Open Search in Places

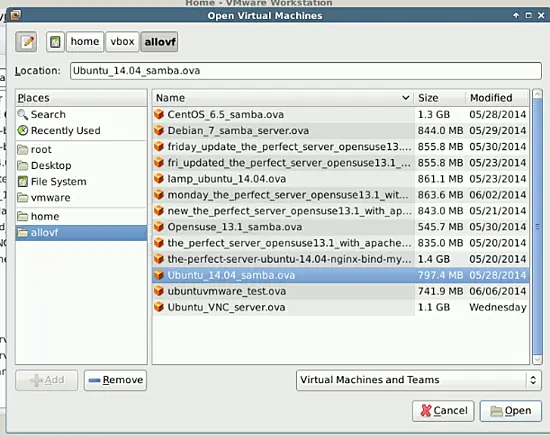81,114
